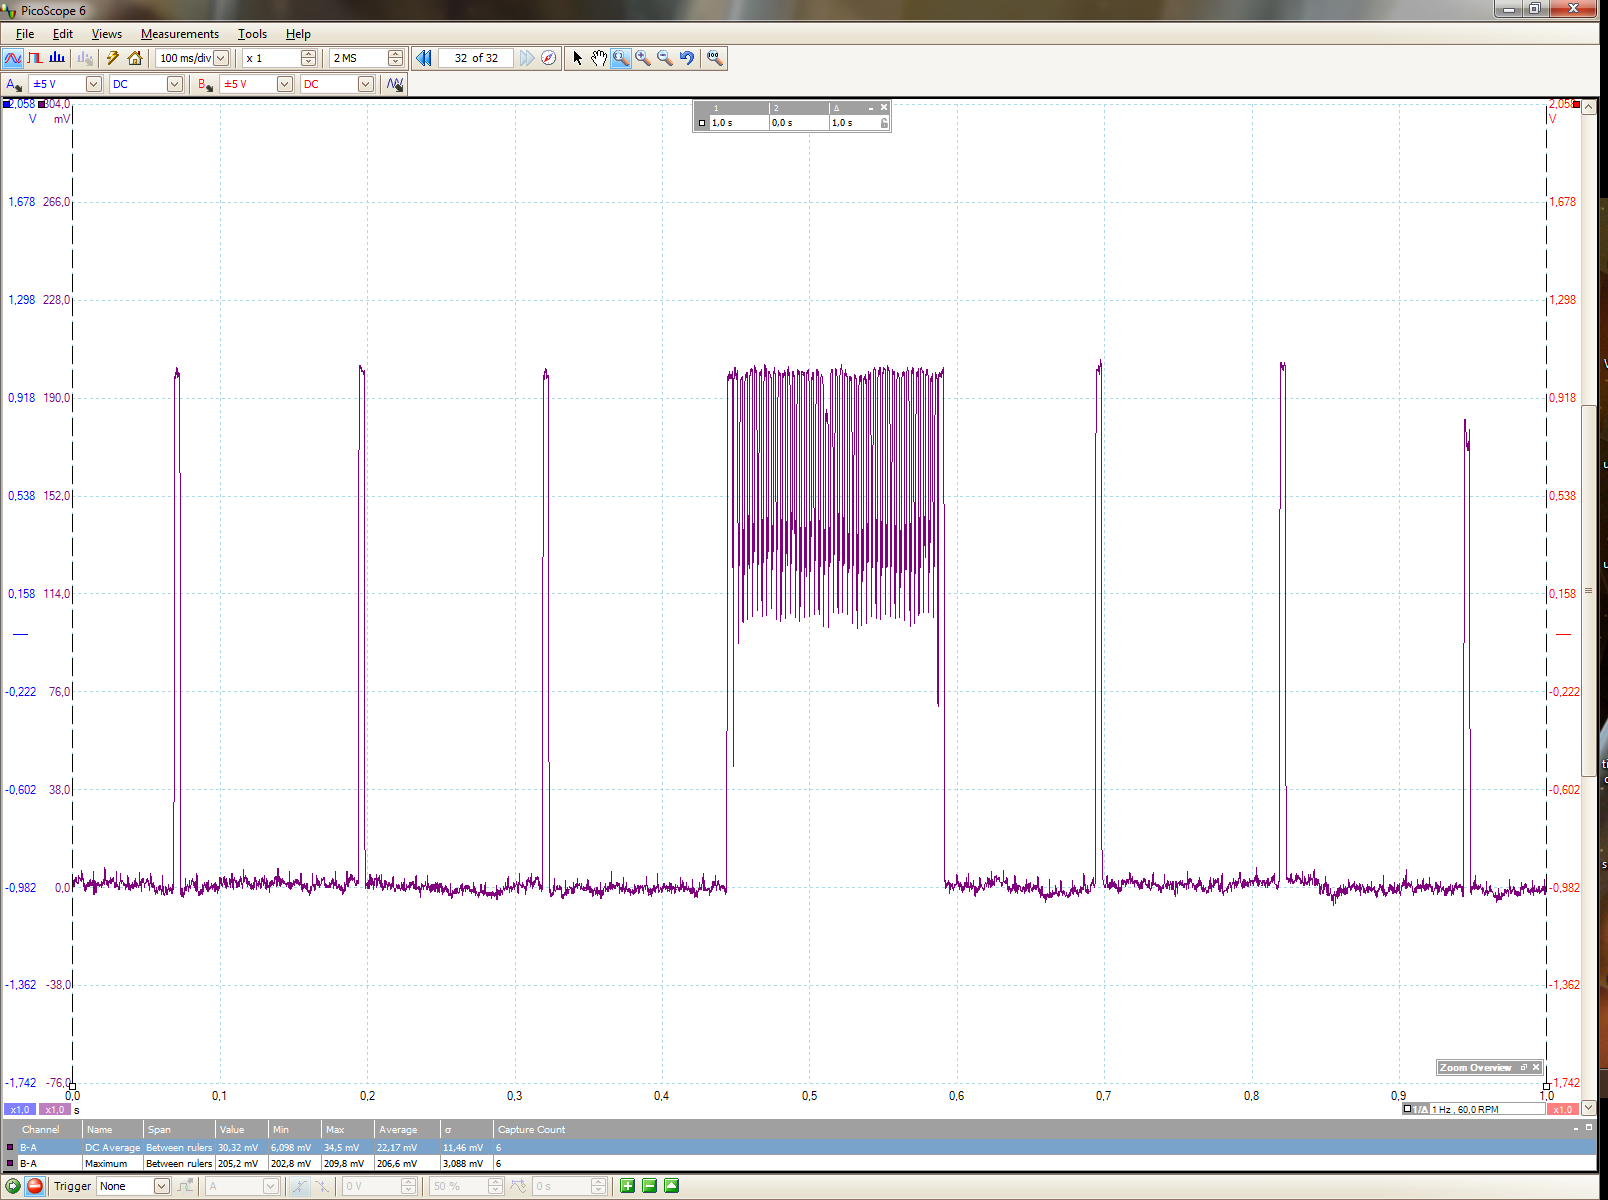
Task: Click blue x1,0 Channel A zoom button
Action: (x=19, y=1109)
